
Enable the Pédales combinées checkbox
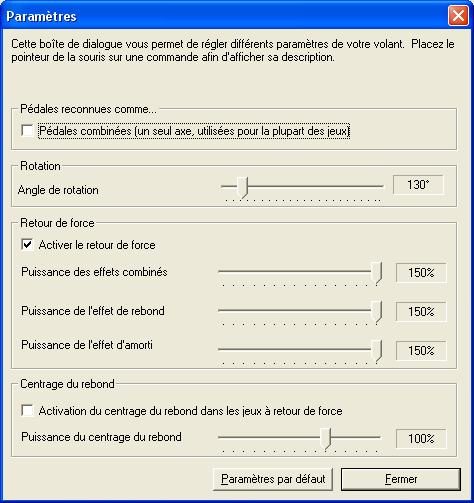(x=27, y=130)
